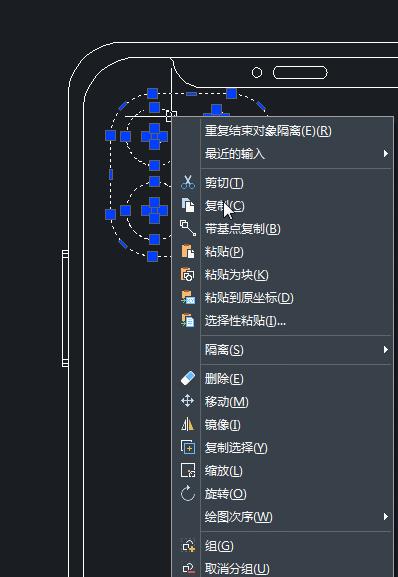The height and width of the screenshot is (577, 398).
Task: Click the scale icon beside 缩放
Action: pos(188,470)
